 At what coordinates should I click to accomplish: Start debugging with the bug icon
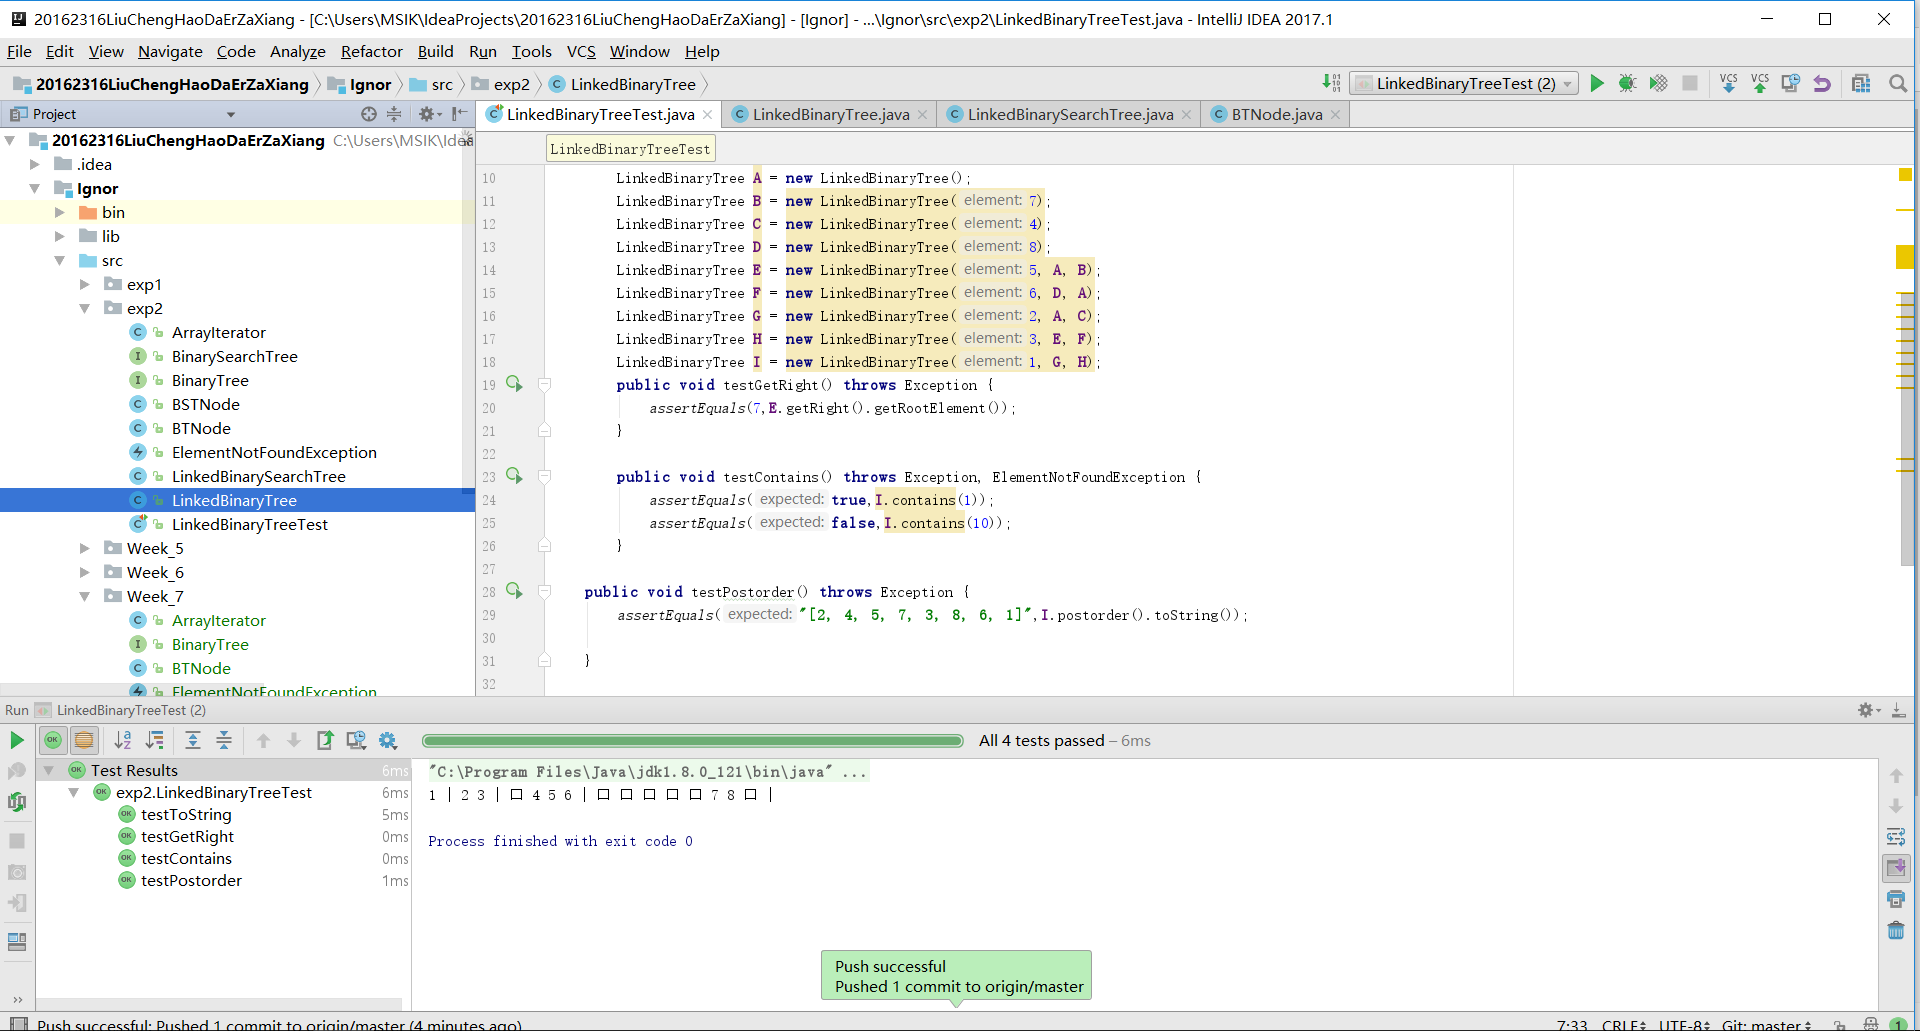click(1627, 83)
